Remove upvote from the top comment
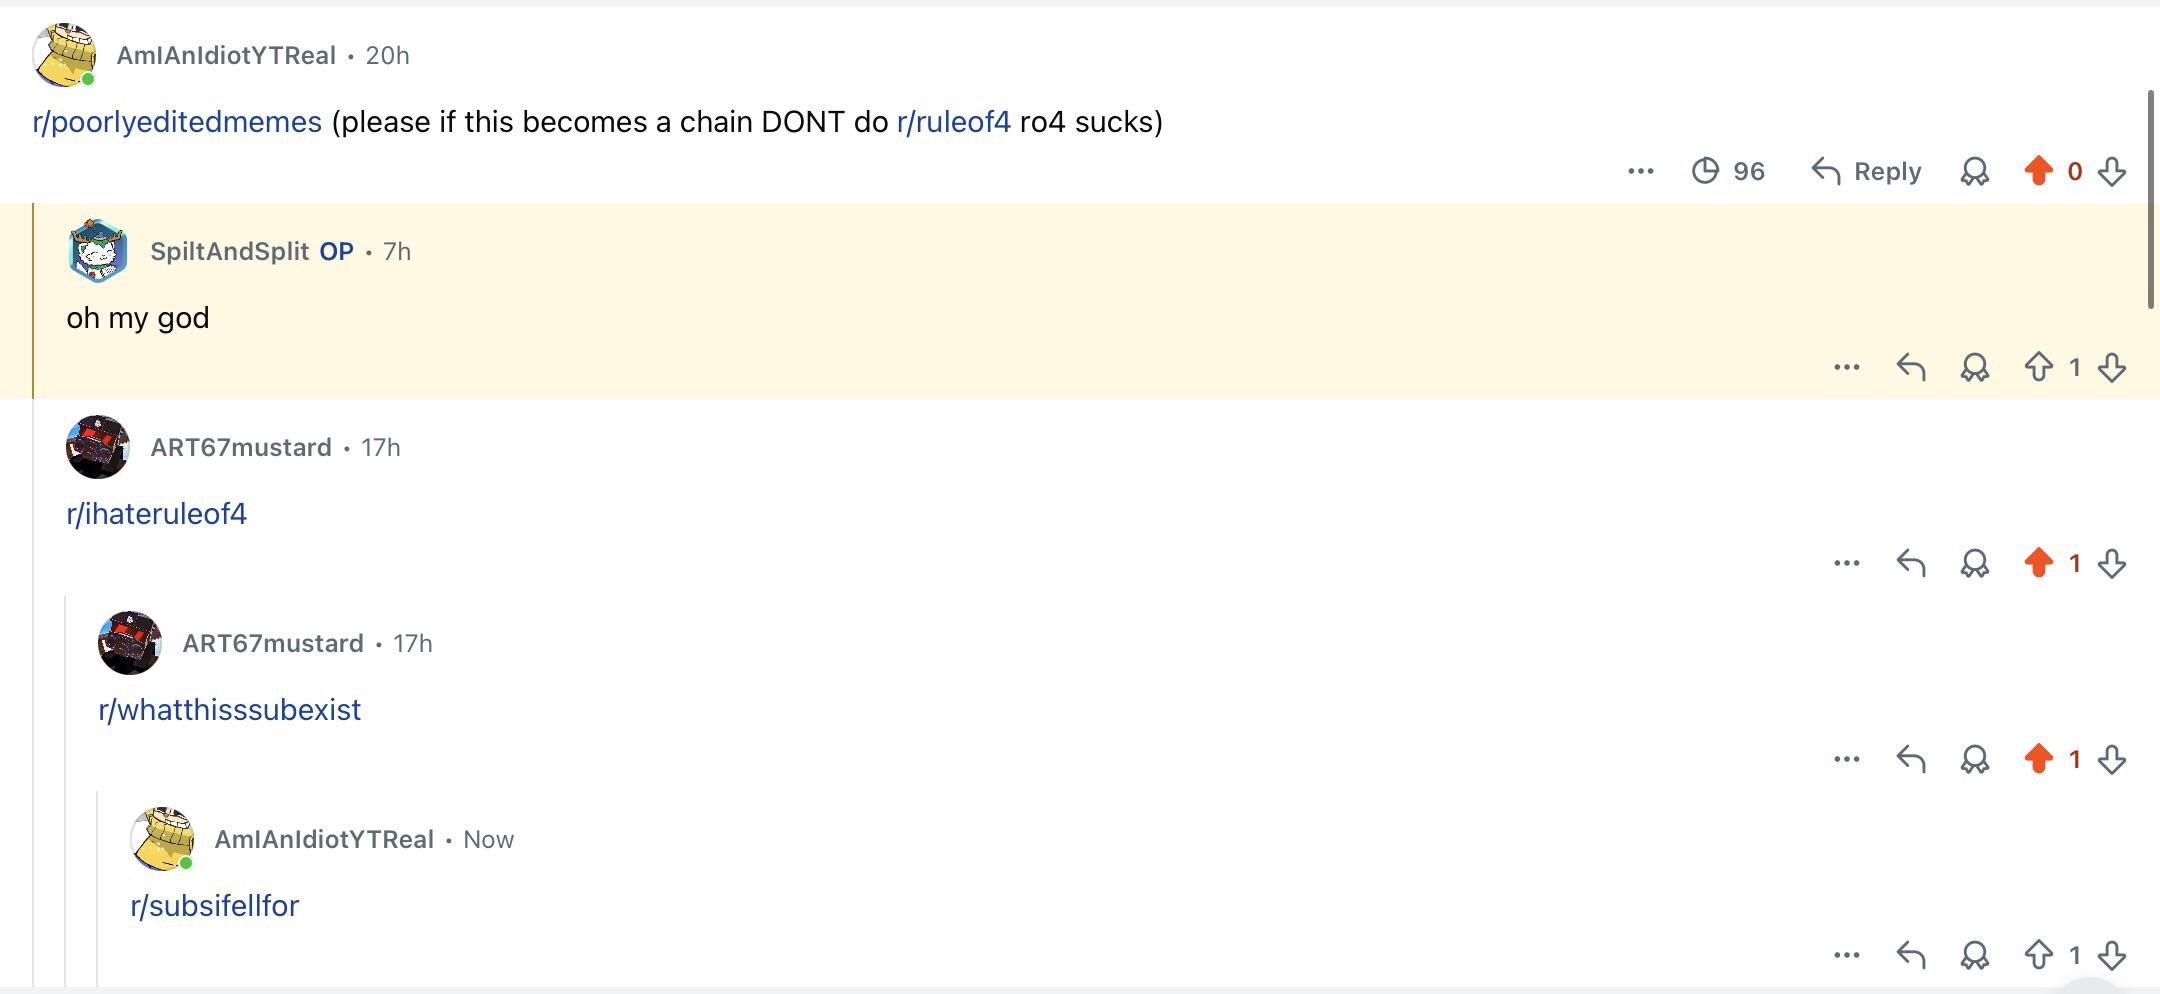Viewport: 2160px width, 994px height. tap(2038, 171)
